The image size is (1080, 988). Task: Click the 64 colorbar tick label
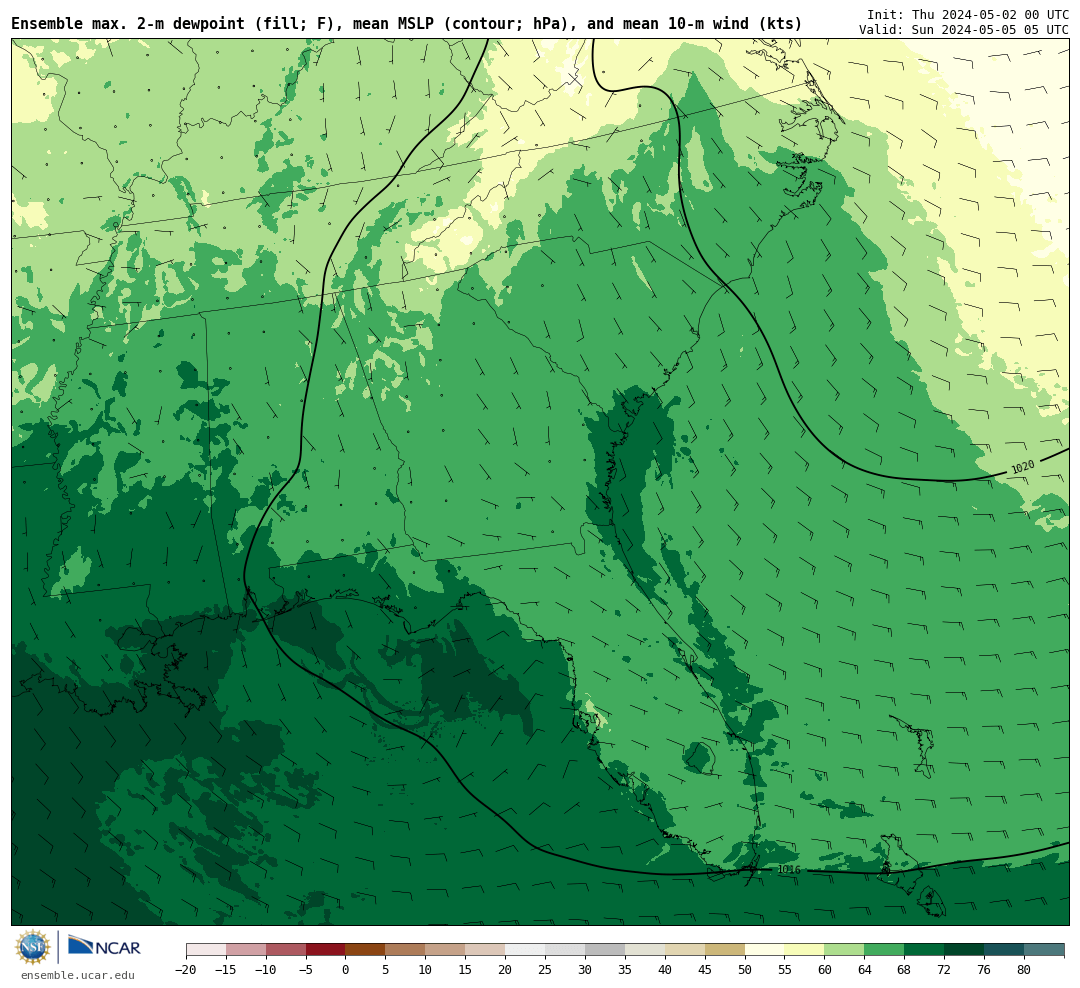pyautogui.click(x=864, y=970)
